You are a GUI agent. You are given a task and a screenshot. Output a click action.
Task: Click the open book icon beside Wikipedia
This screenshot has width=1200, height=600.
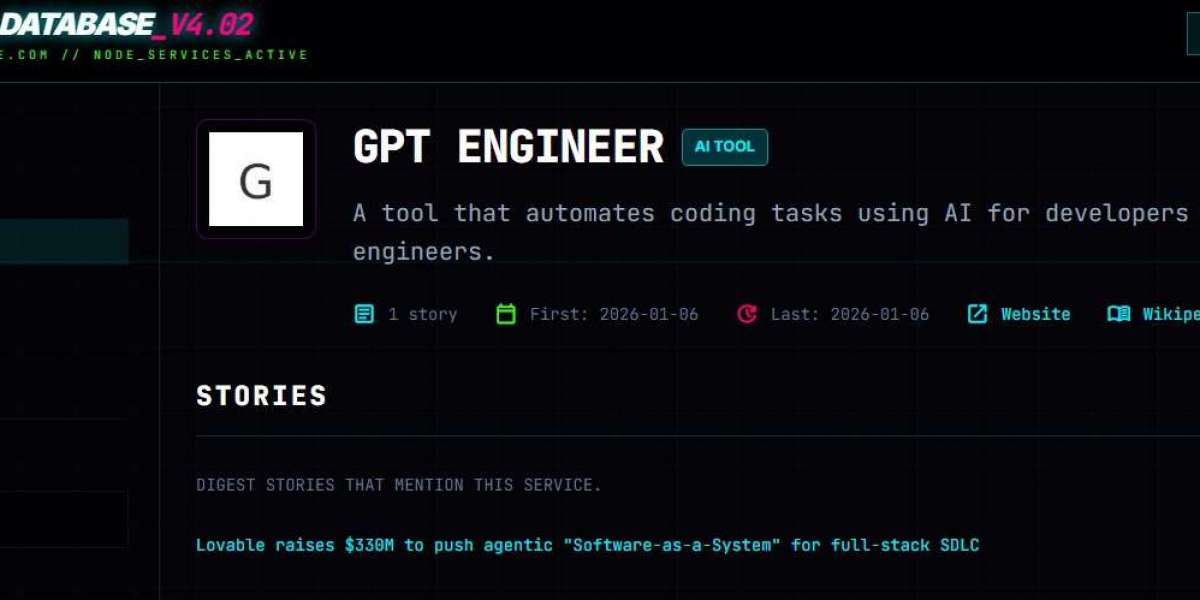point(1119,314)
